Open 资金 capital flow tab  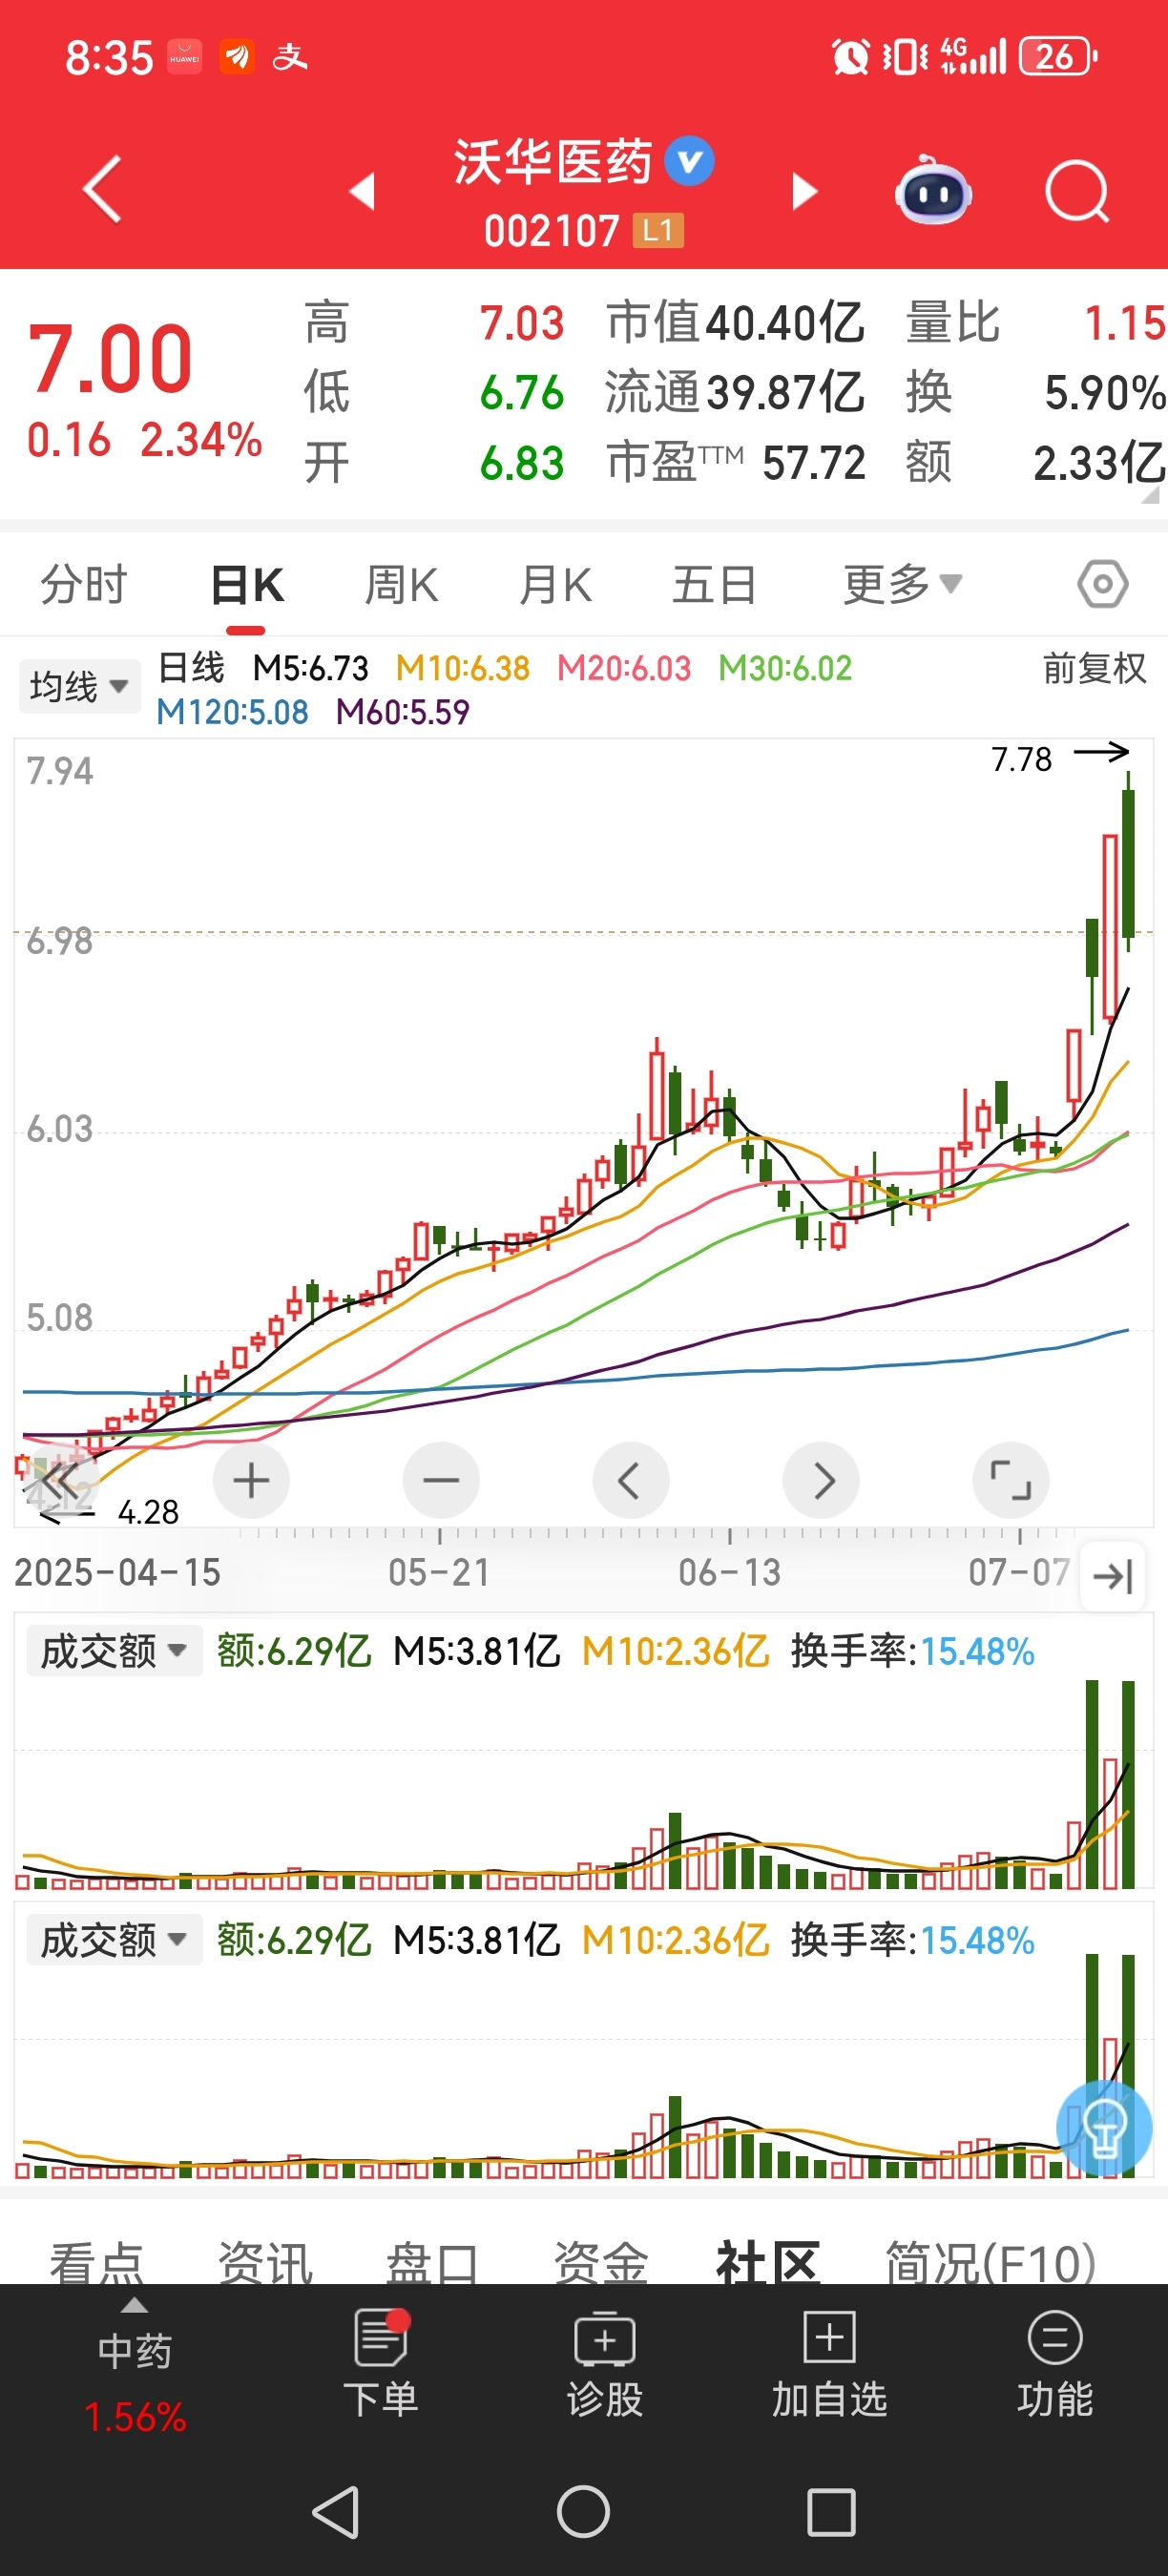click(600, 2262)
